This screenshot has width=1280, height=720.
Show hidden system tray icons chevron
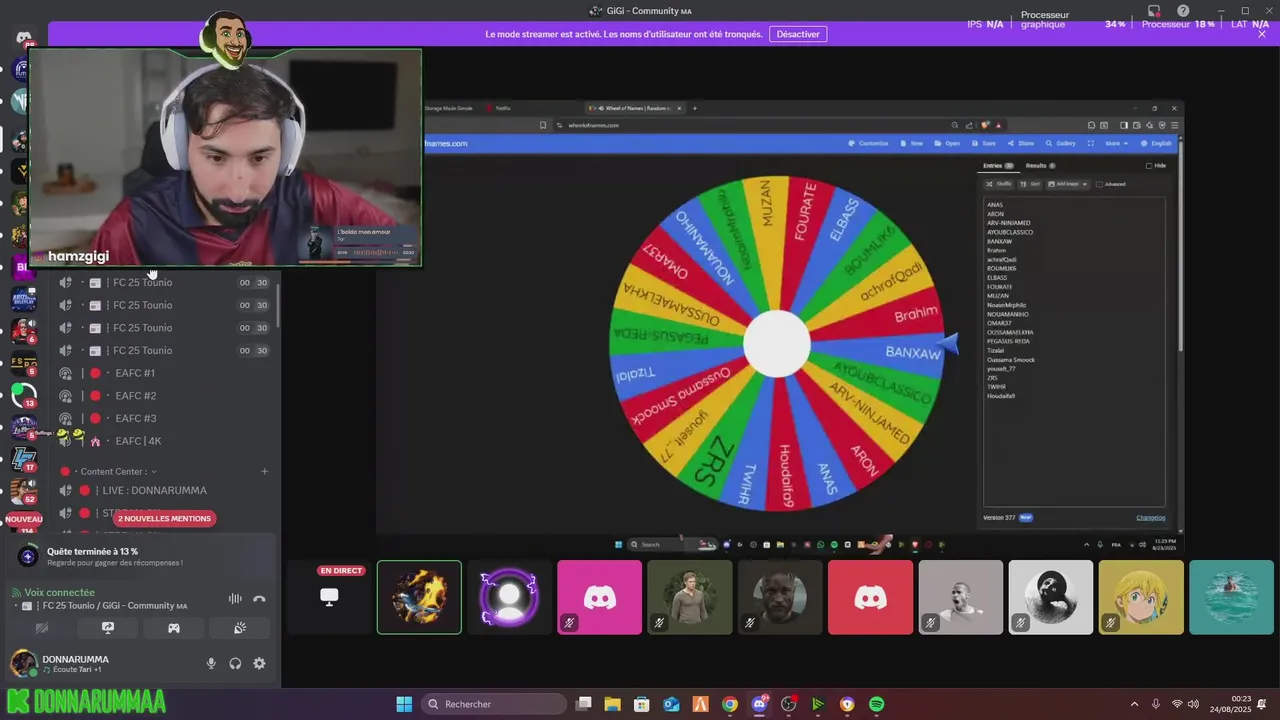pyautogui.click(x=1134, y=704)
